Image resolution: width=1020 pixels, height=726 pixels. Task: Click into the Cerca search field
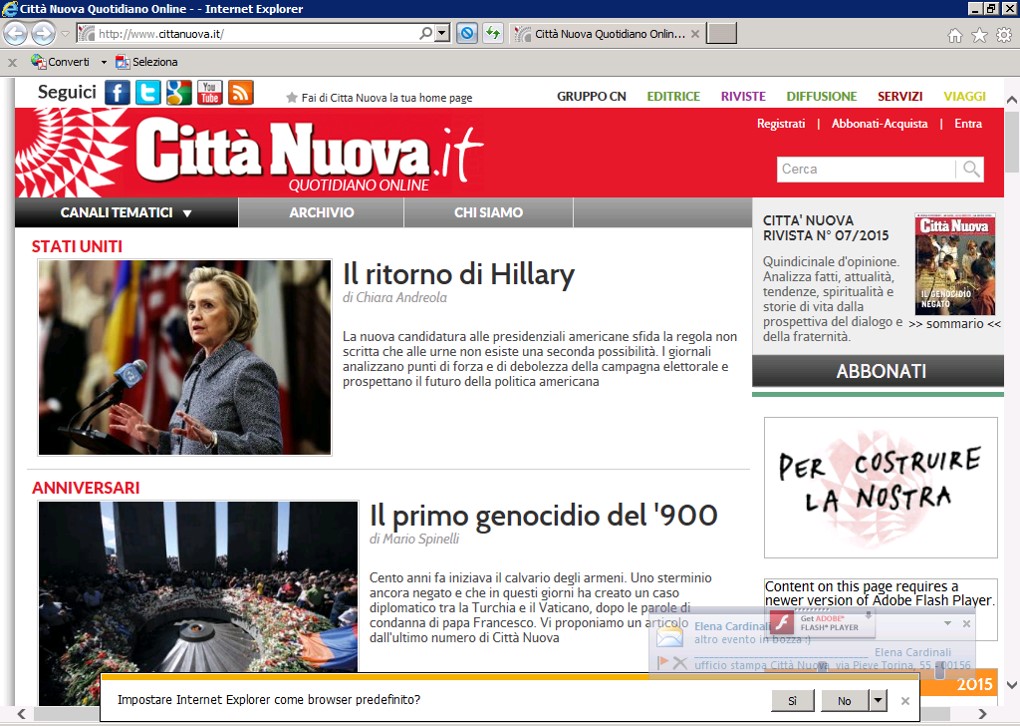(865, 169)
